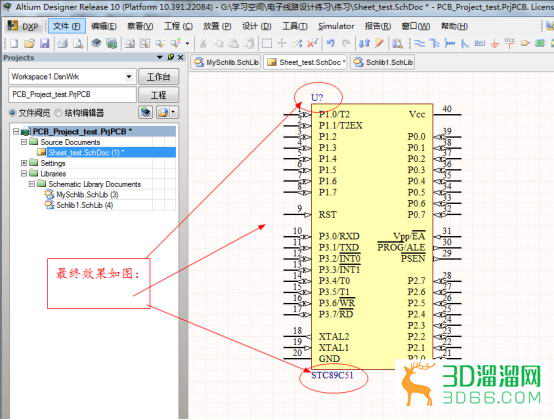The width and height of the screenshot is (554, 420).
Task: Pin the Projects panel
Action: [x=171, y=57]
